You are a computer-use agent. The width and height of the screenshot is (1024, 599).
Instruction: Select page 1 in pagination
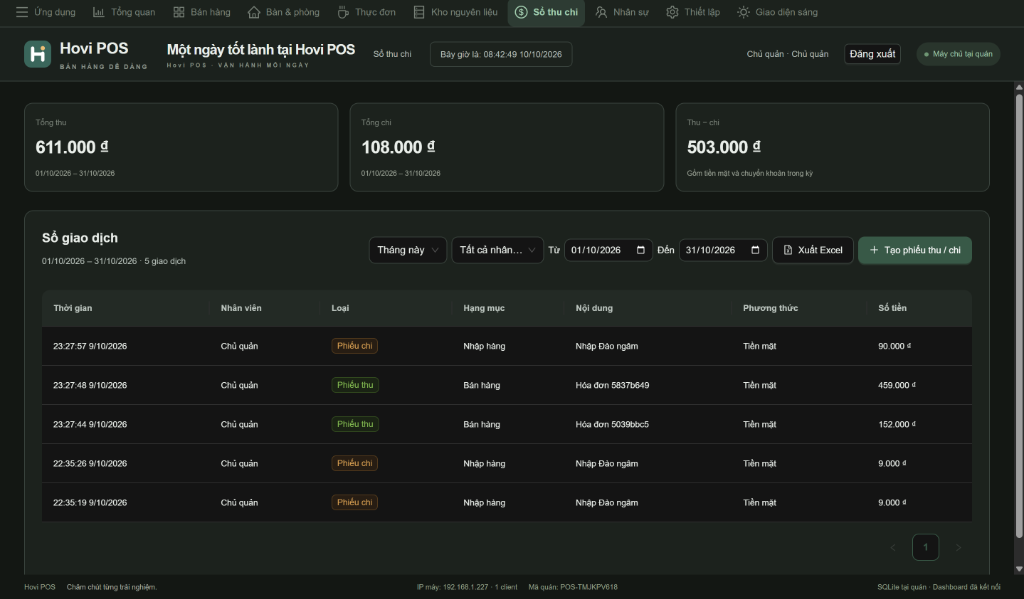tap(925, 547)
